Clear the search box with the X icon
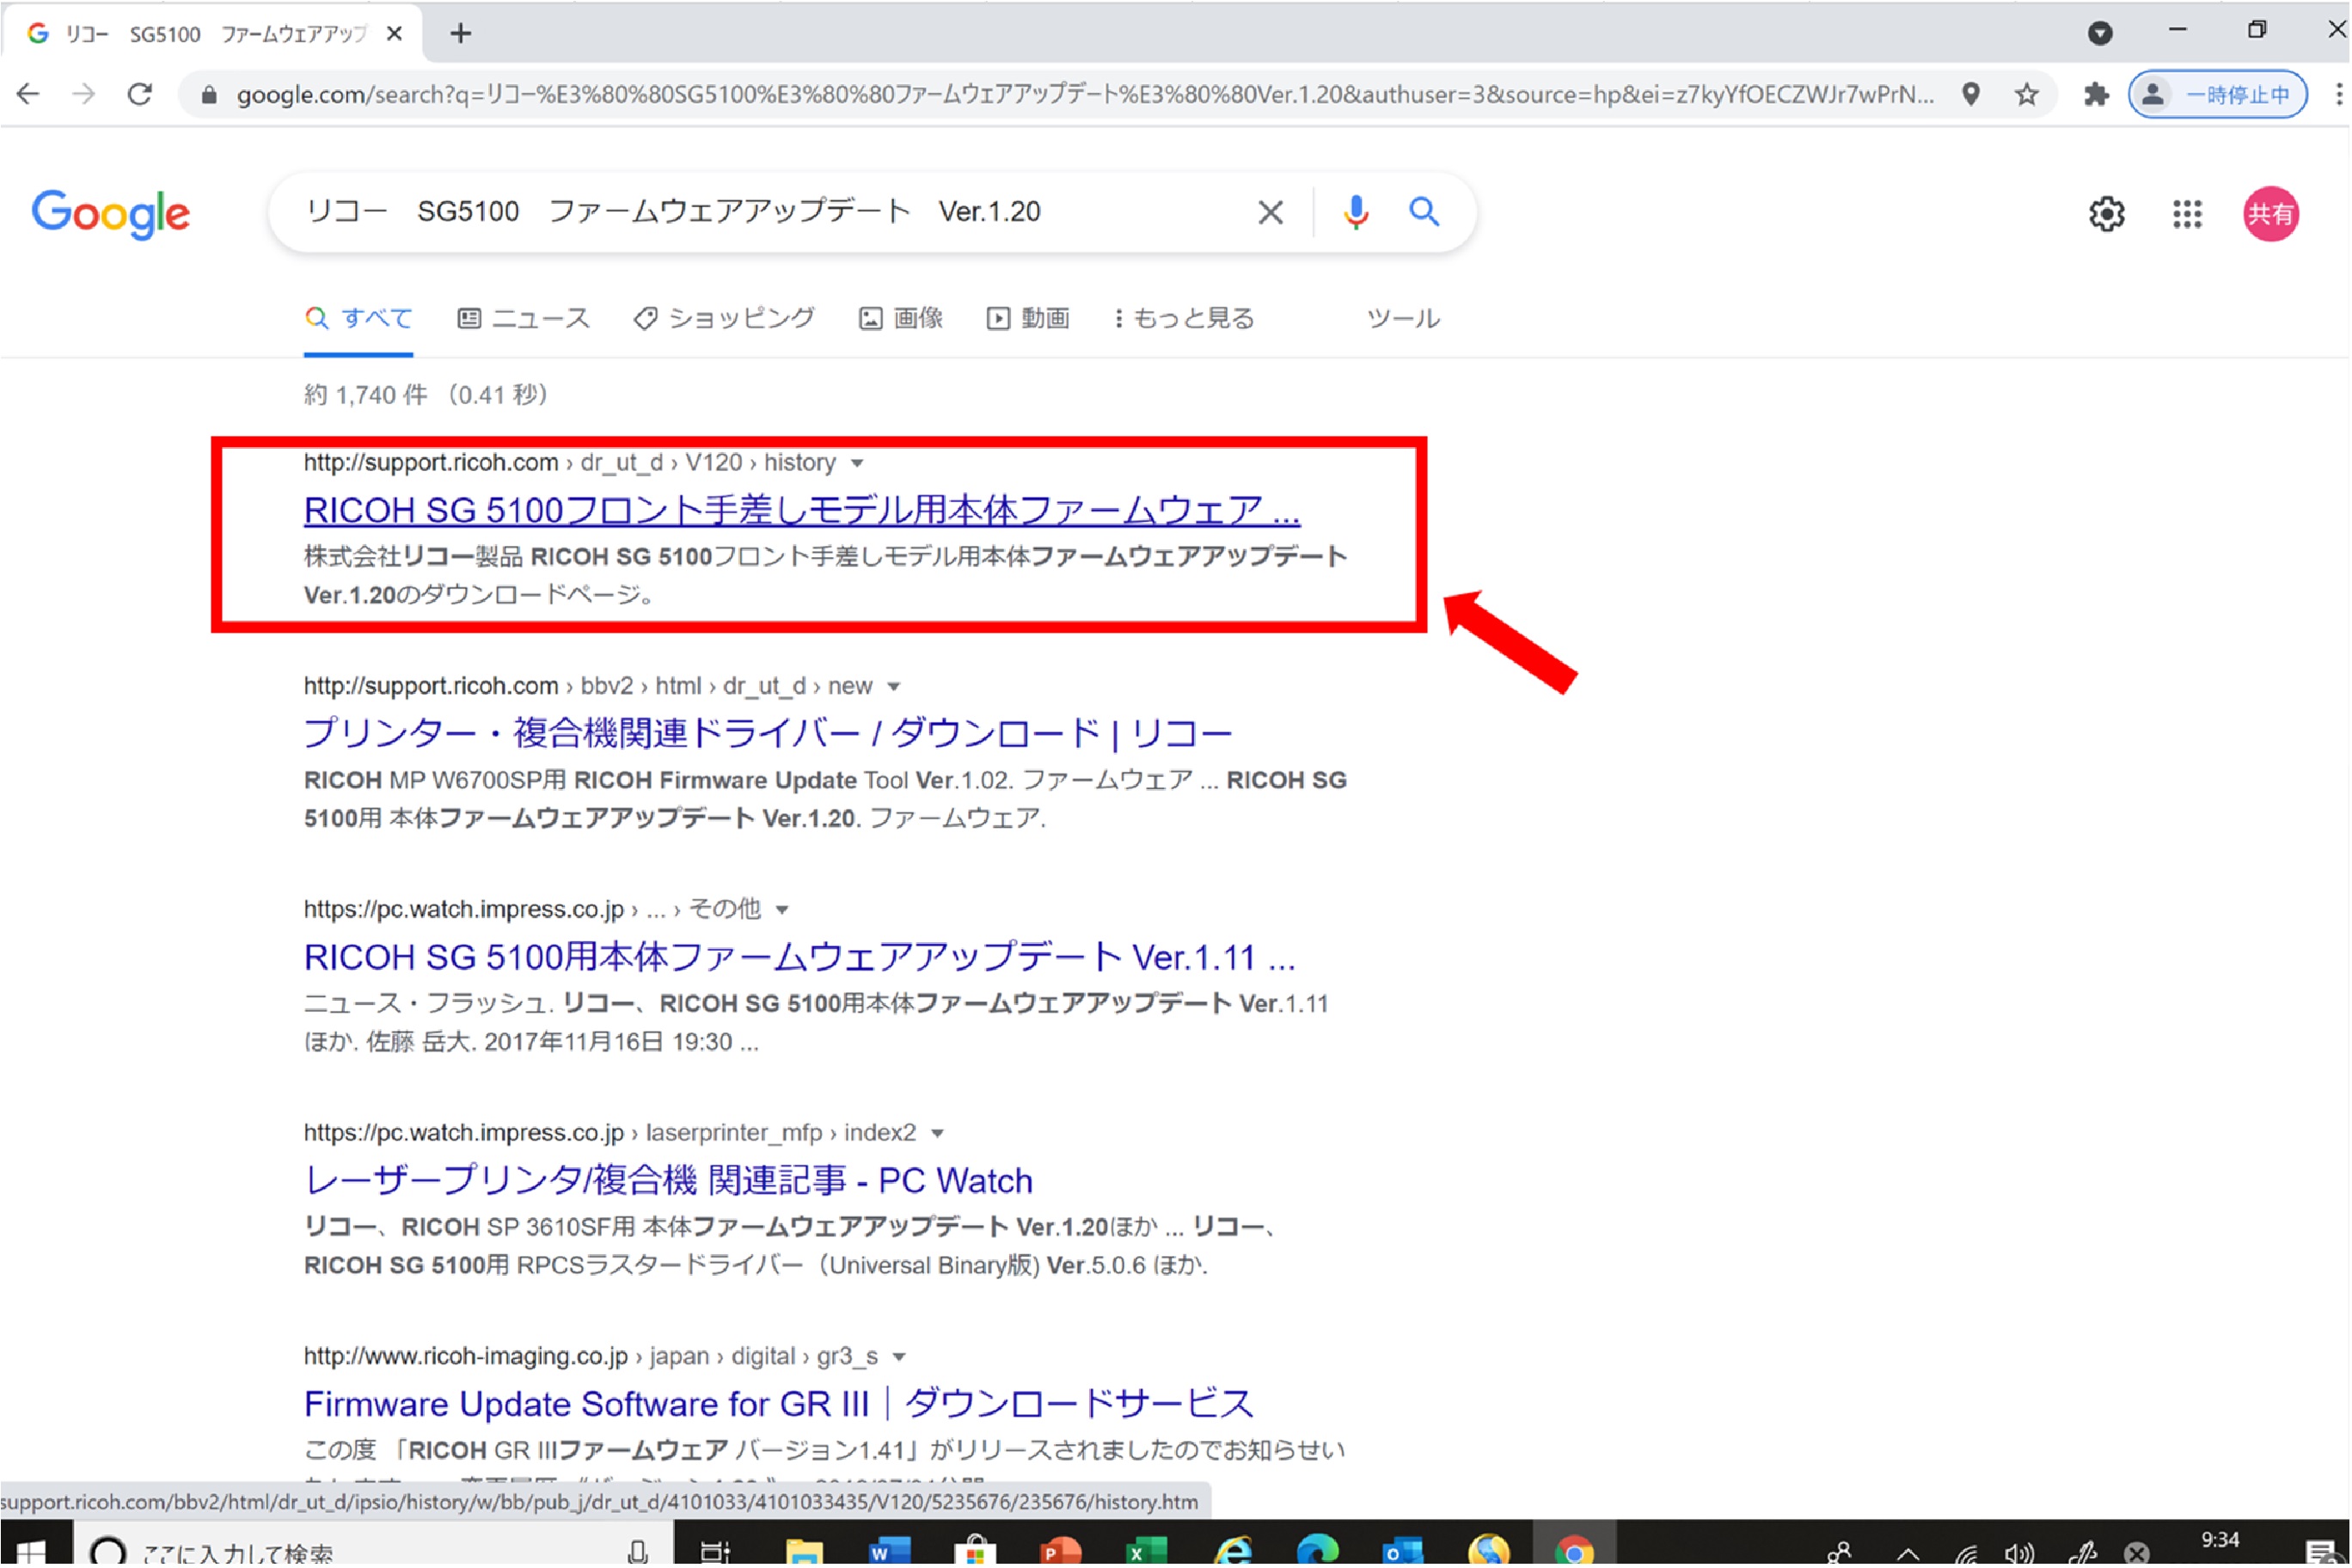The image size is (2352, 1568). coord(1270,212)
